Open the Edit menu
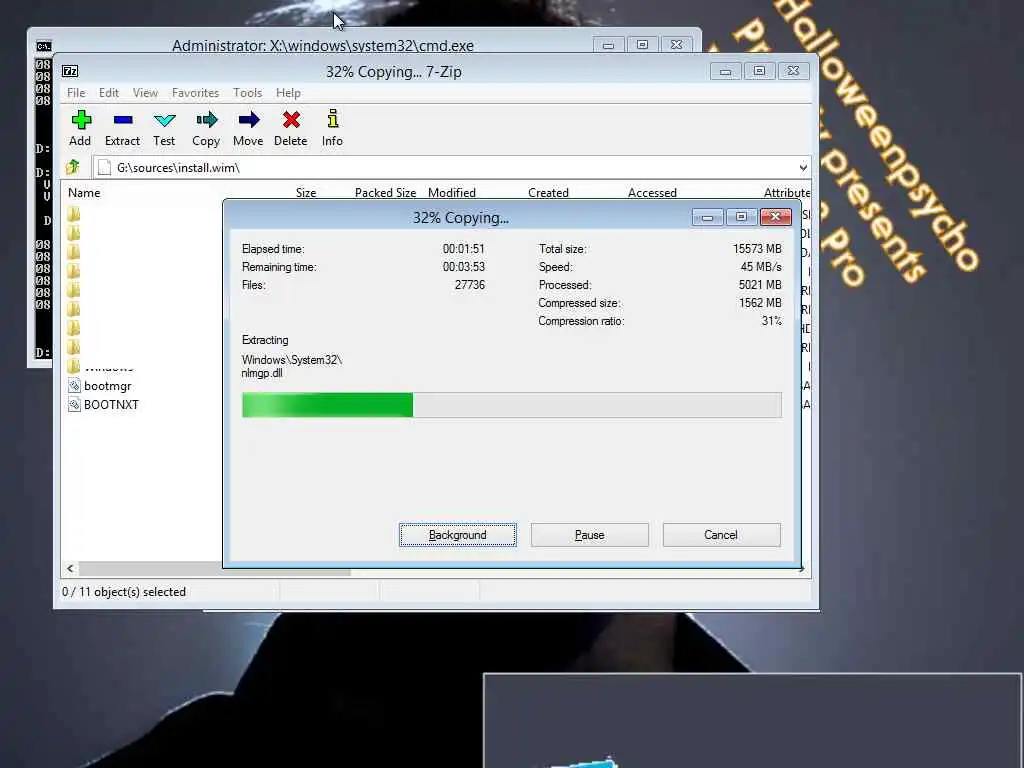Screen dimensions: 1024x768 point(108,93)
